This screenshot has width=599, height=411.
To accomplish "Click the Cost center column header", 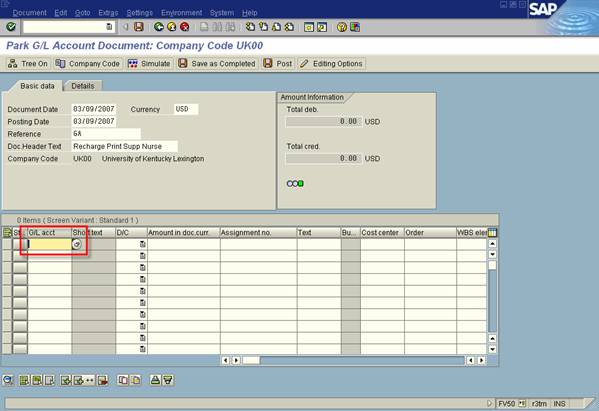I will [x=382, y=232].
